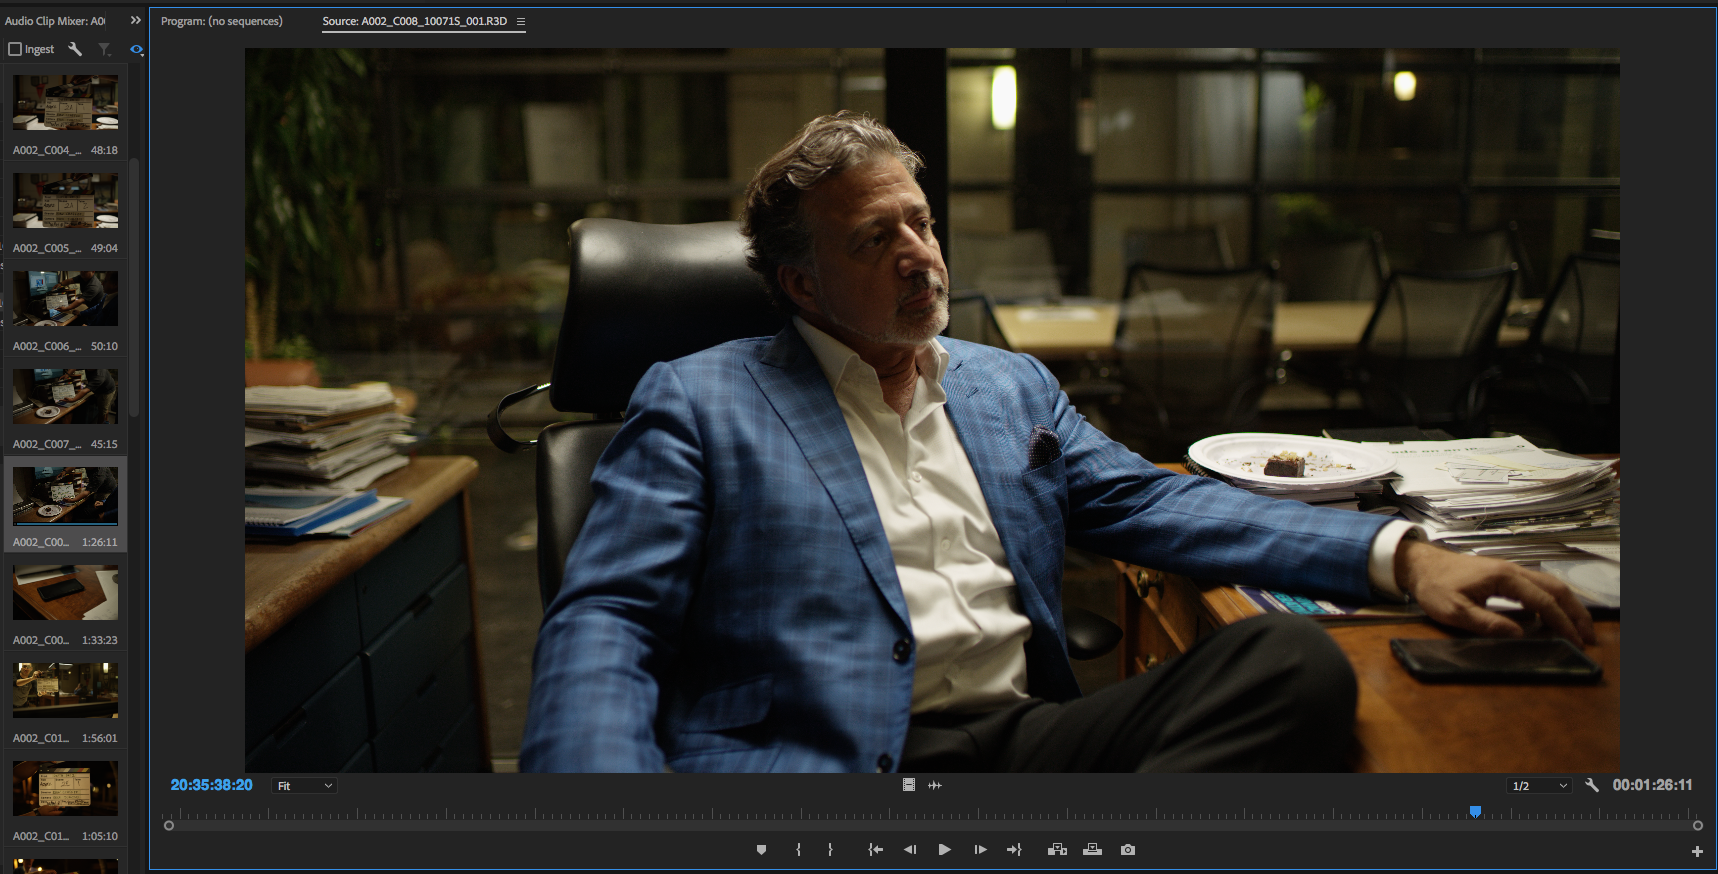Open Source panel menu next to the R3D title
Viewport: 1718px width, 874px height.
click(521, 21)
